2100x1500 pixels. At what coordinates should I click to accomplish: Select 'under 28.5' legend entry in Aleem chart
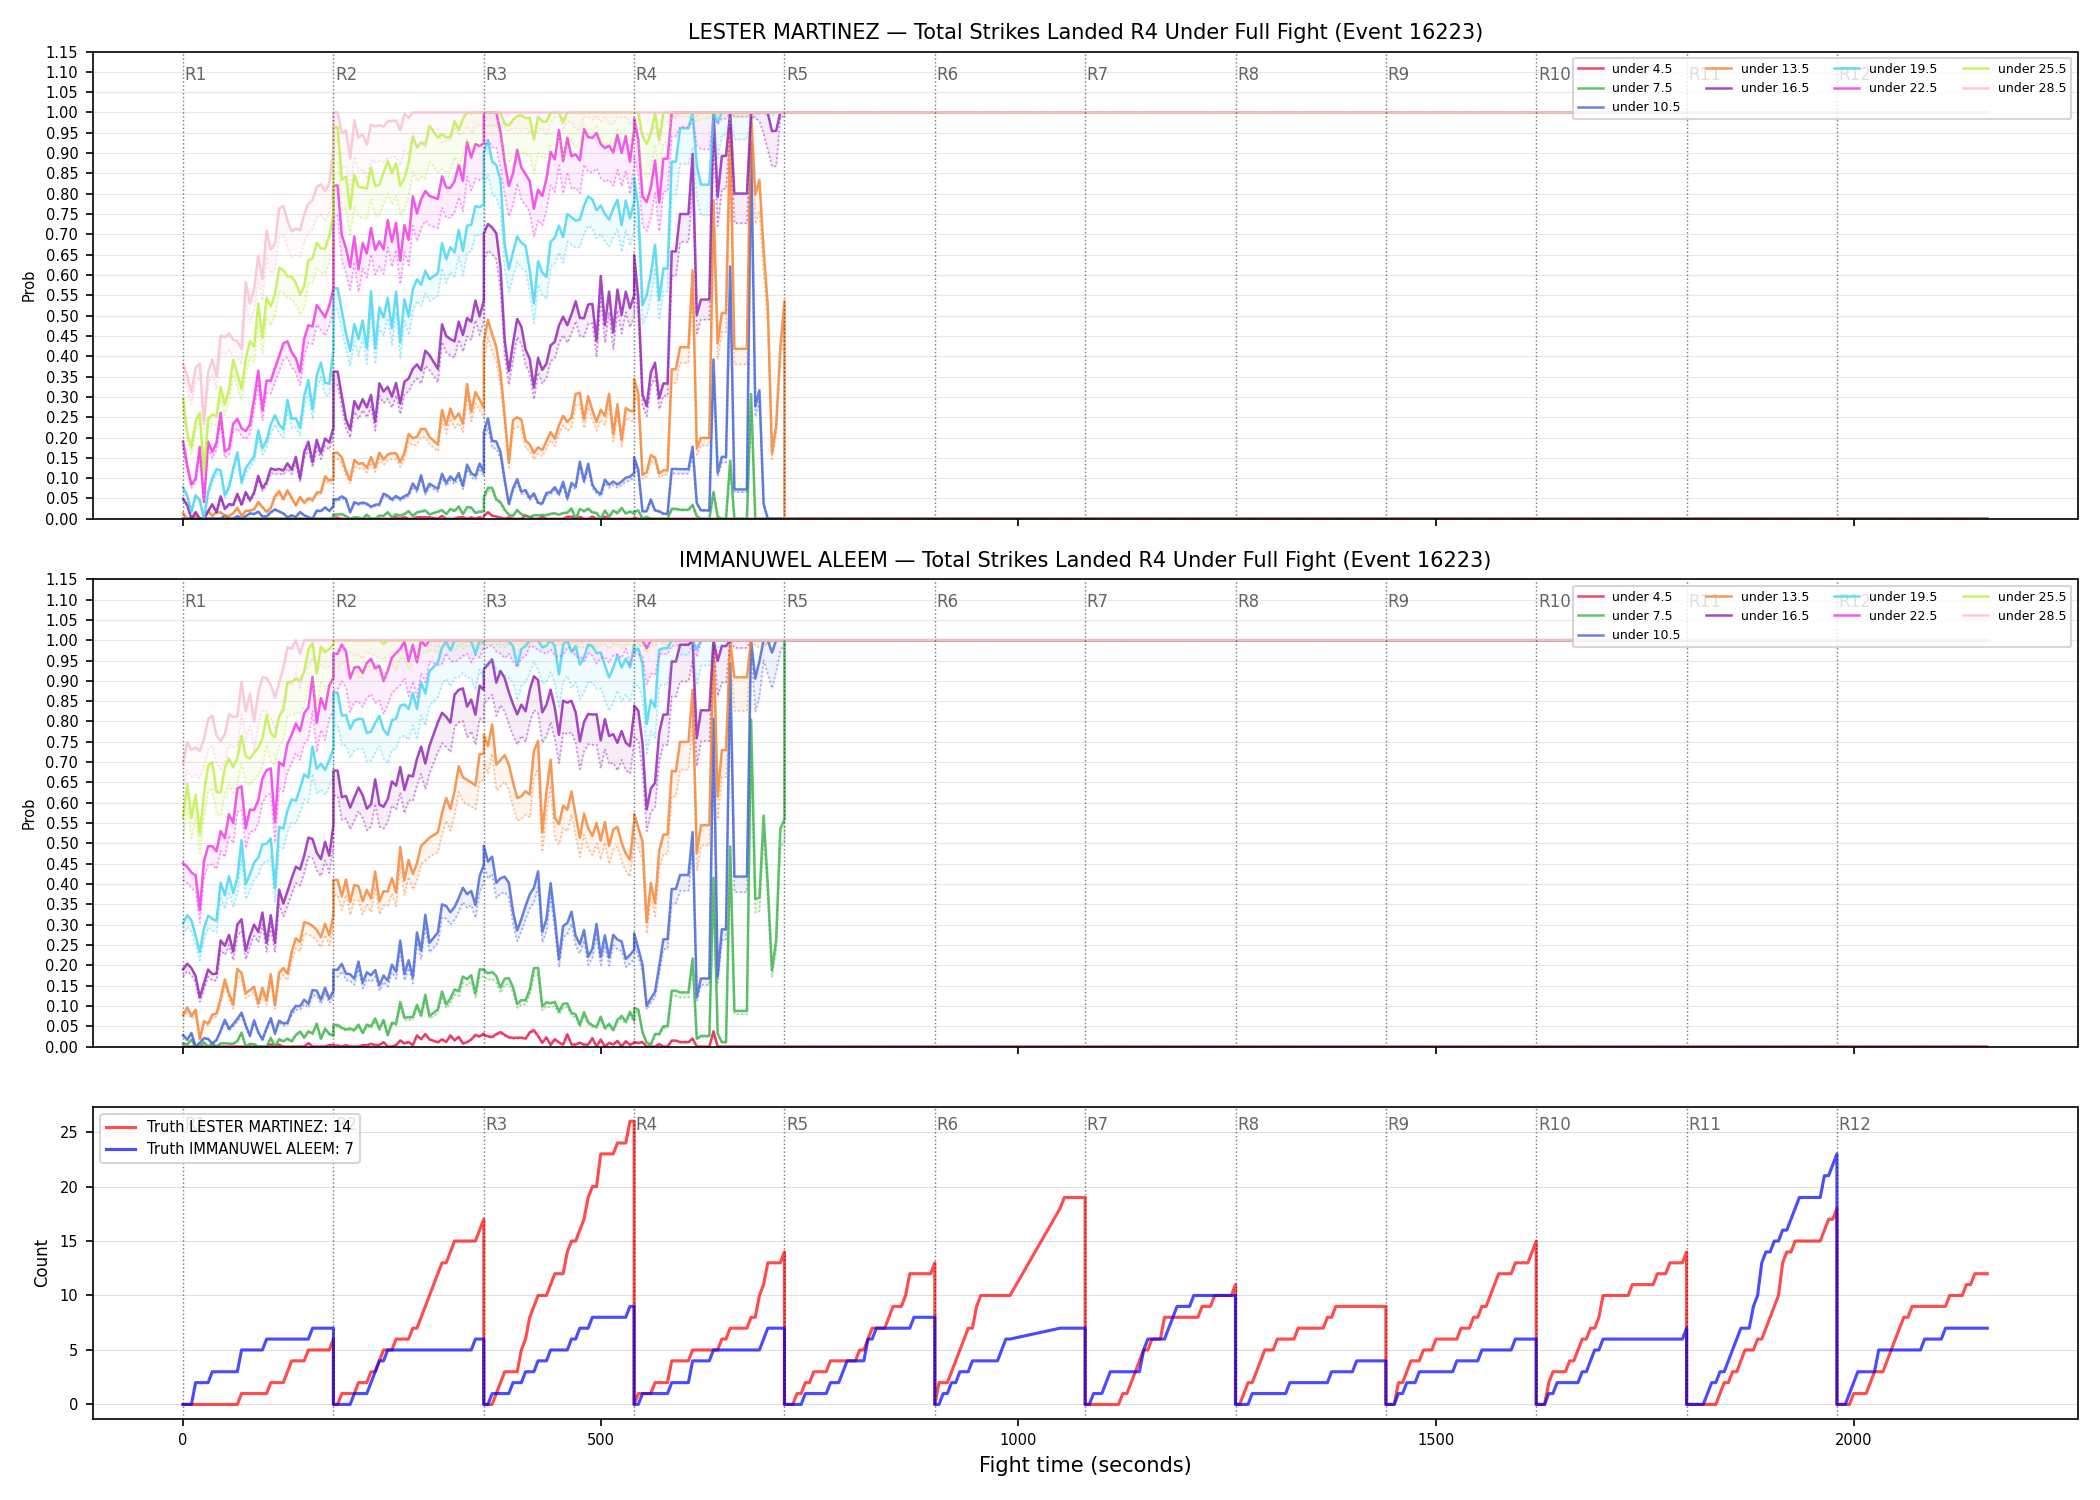(2015, 616)
